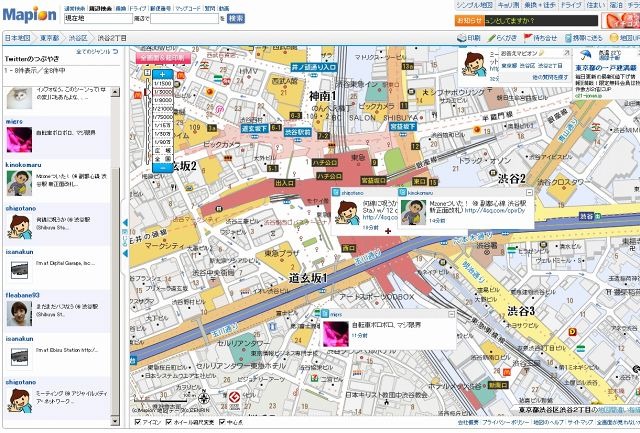Select the 全国 scale option

[x=162, y=159]
